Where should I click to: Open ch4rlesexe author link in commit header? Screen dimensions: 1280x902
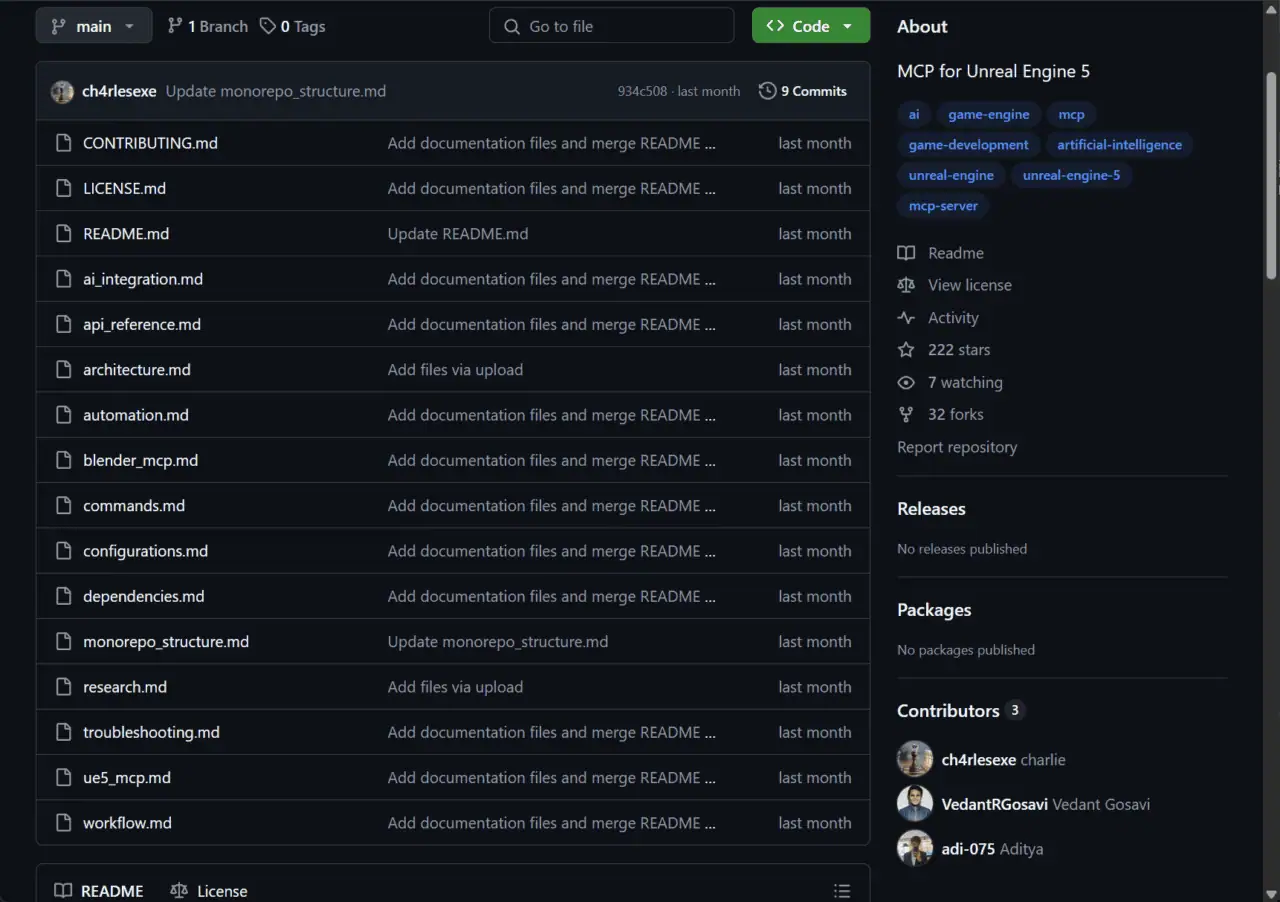click(119, 91)
